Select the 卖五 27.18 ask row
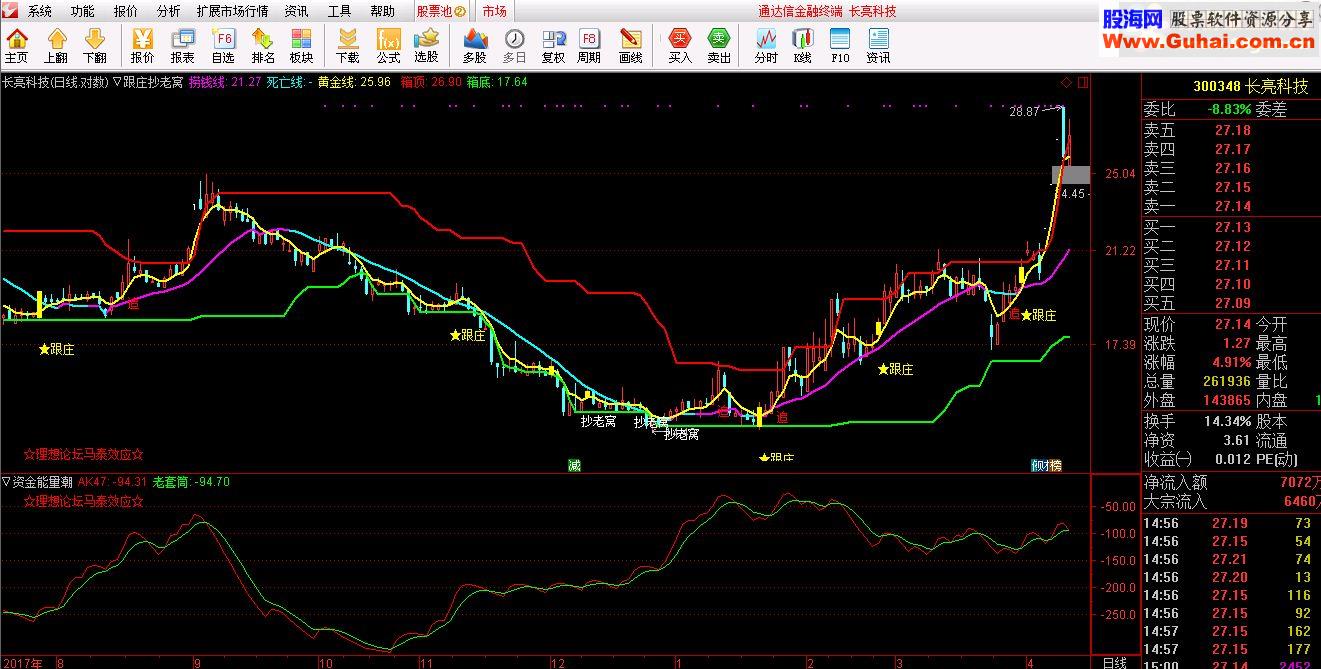The height and width of the screenshot is (669, 1321). tap(1231, 130)
